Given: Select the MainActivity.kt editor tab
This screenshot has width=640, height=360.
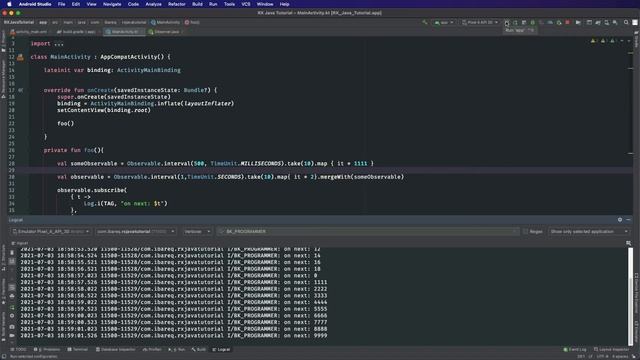Looking at the screenshot, I should pyautogui.click(x=124, y=31).
